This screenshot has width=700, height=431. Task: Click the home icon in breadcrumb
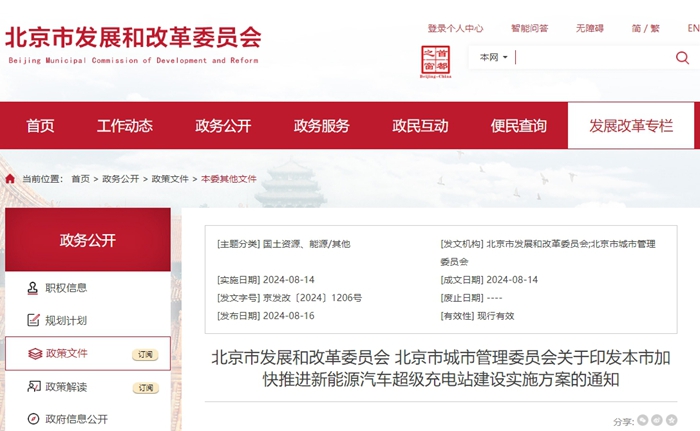tap(10, 179)
